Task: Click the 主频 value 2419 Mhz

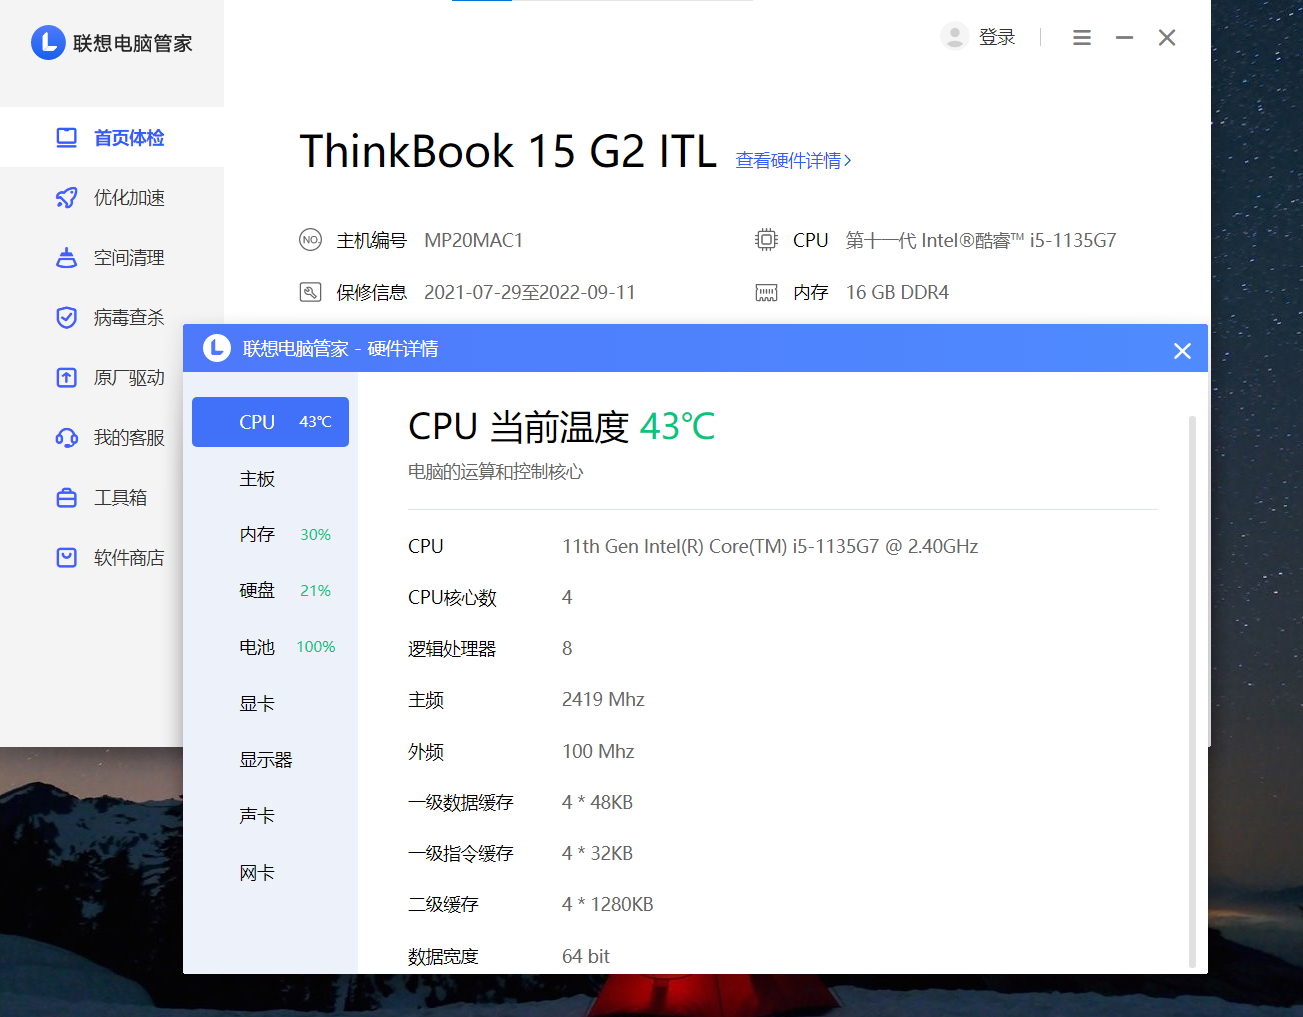Action: tap(603, 699)
